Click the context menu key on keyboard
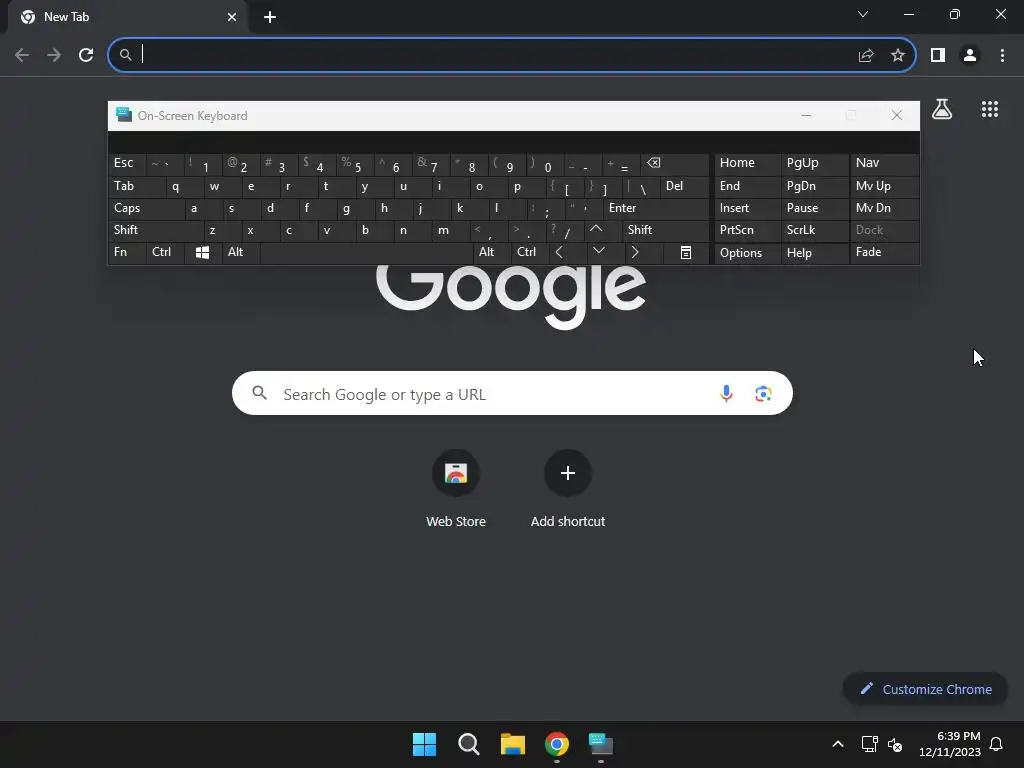The image size is (1024, 768). coord(686,253)
